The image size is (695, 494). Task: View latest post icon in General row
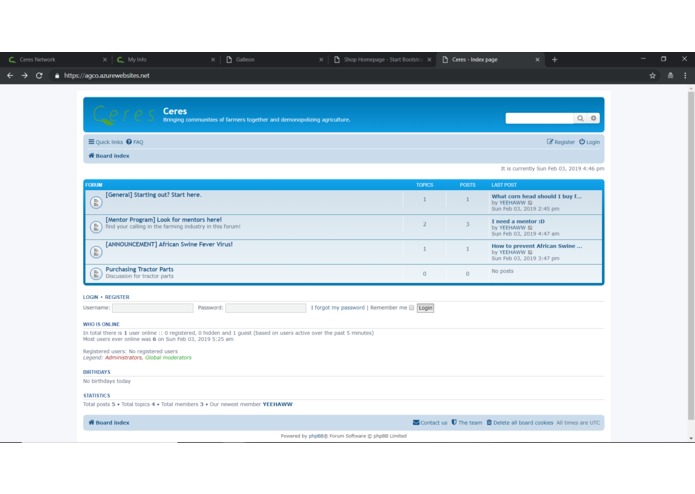coord(530,203)
